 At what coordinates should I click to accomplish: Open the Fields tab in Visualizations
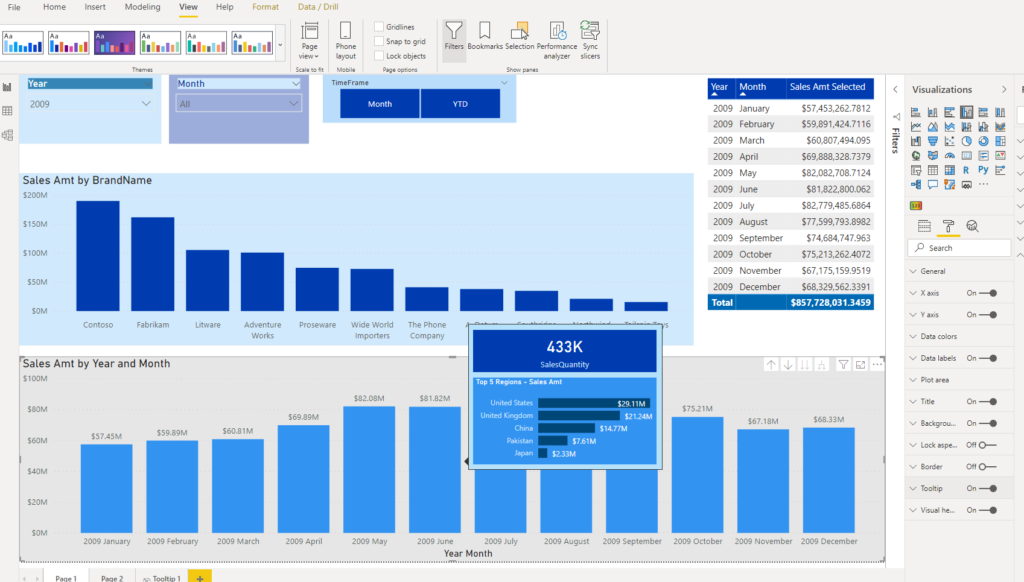point(924,226)
